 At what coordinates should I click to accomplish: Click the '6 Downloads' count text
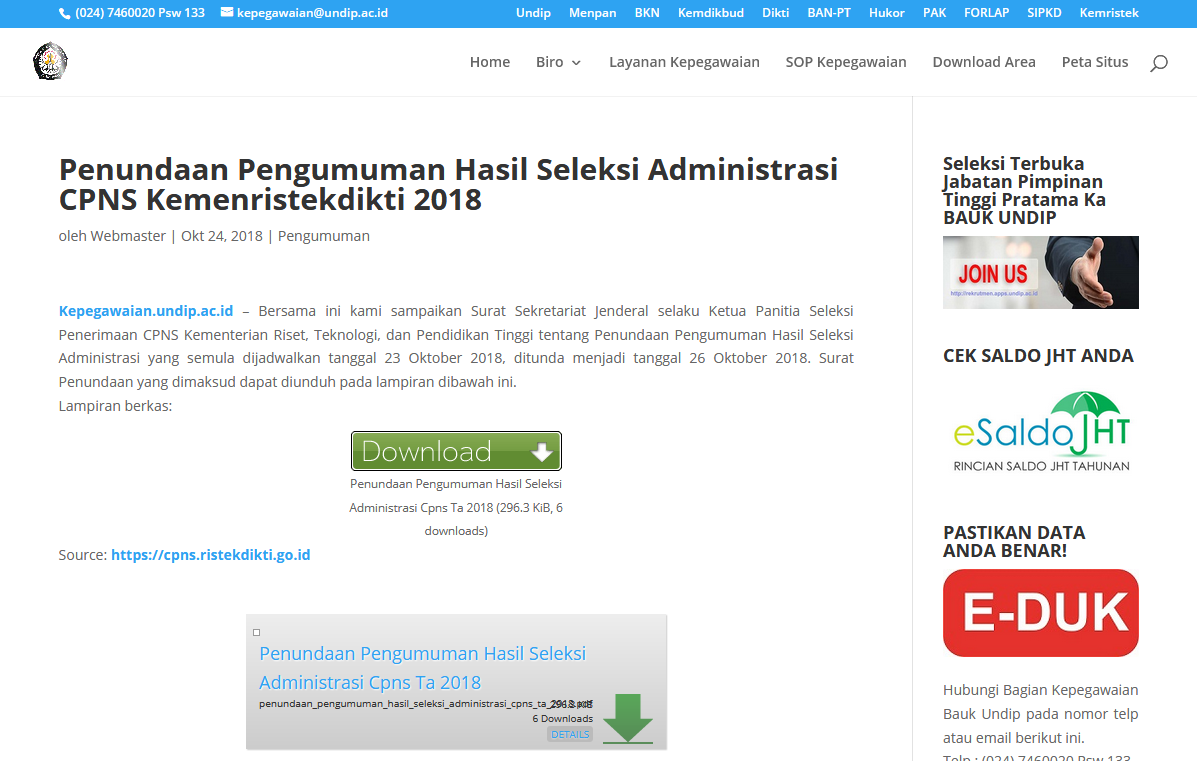(x=563, y=718)
